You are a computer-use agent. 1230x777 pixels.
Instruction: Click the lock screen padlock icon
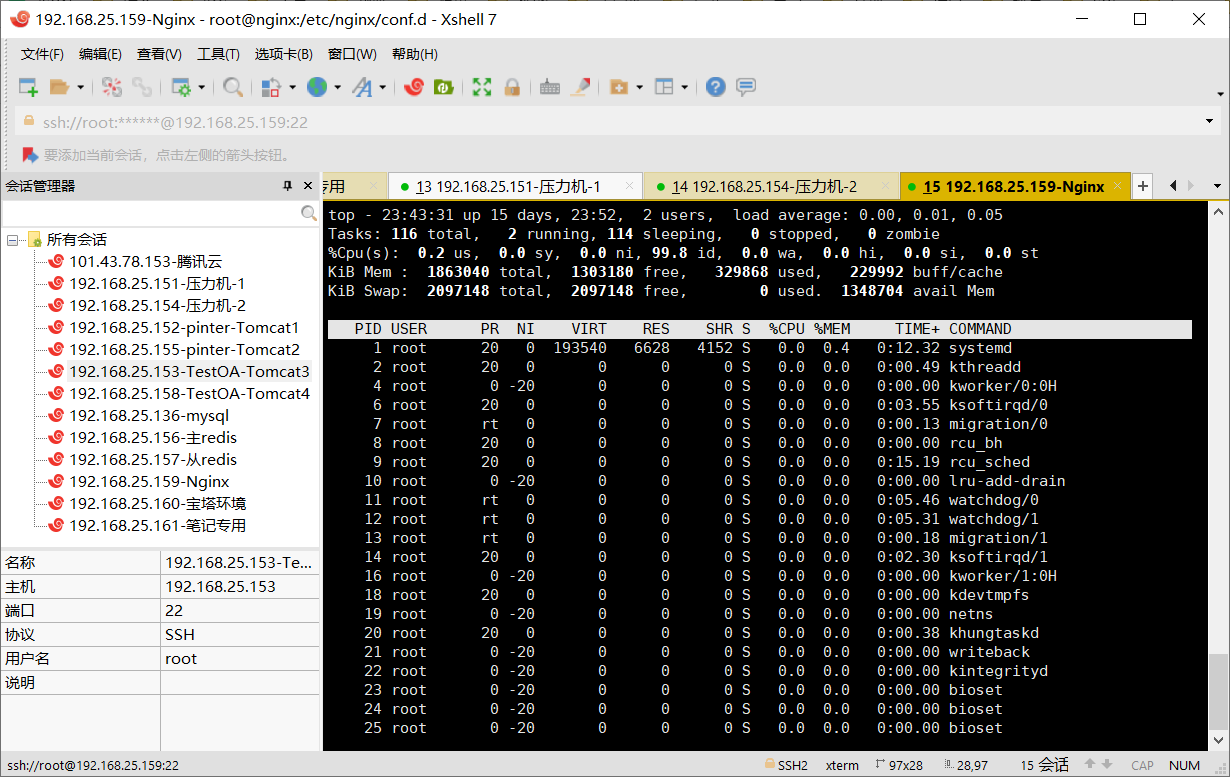click(512, 87)
